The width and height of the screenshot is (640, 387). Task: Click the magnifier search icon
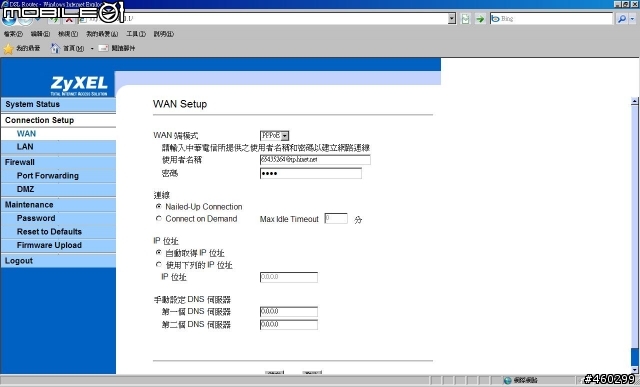point(622,18)
